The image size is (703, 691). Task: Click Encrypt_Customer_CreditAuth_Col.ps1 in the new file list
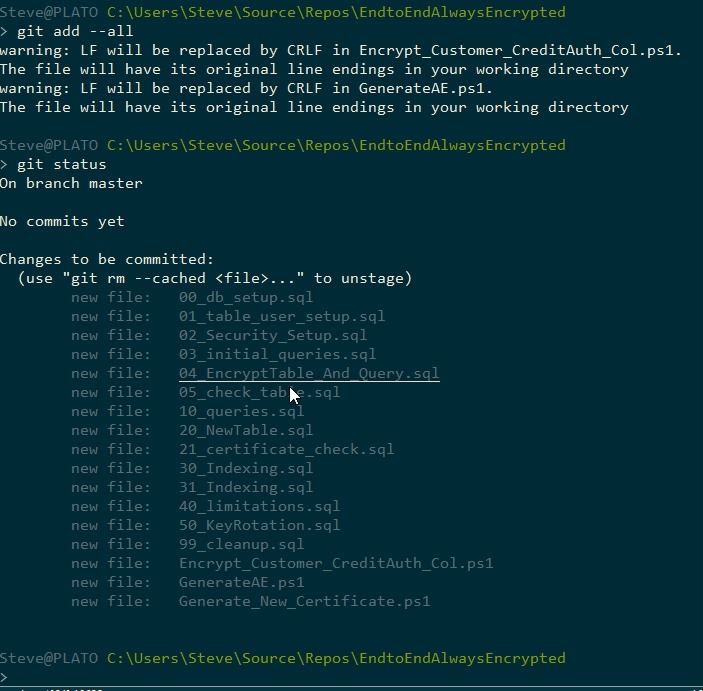[x=336, y=563]
